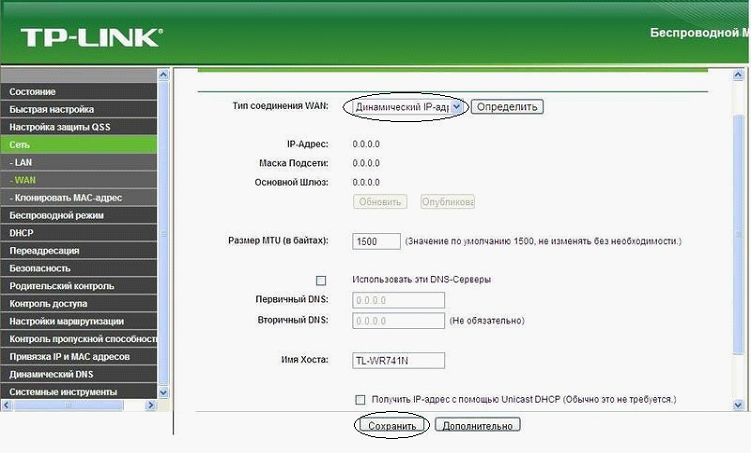The image size is (751, 472).
Task: Click main panel scrollbar down arrow
Action: tap(738, 405)
